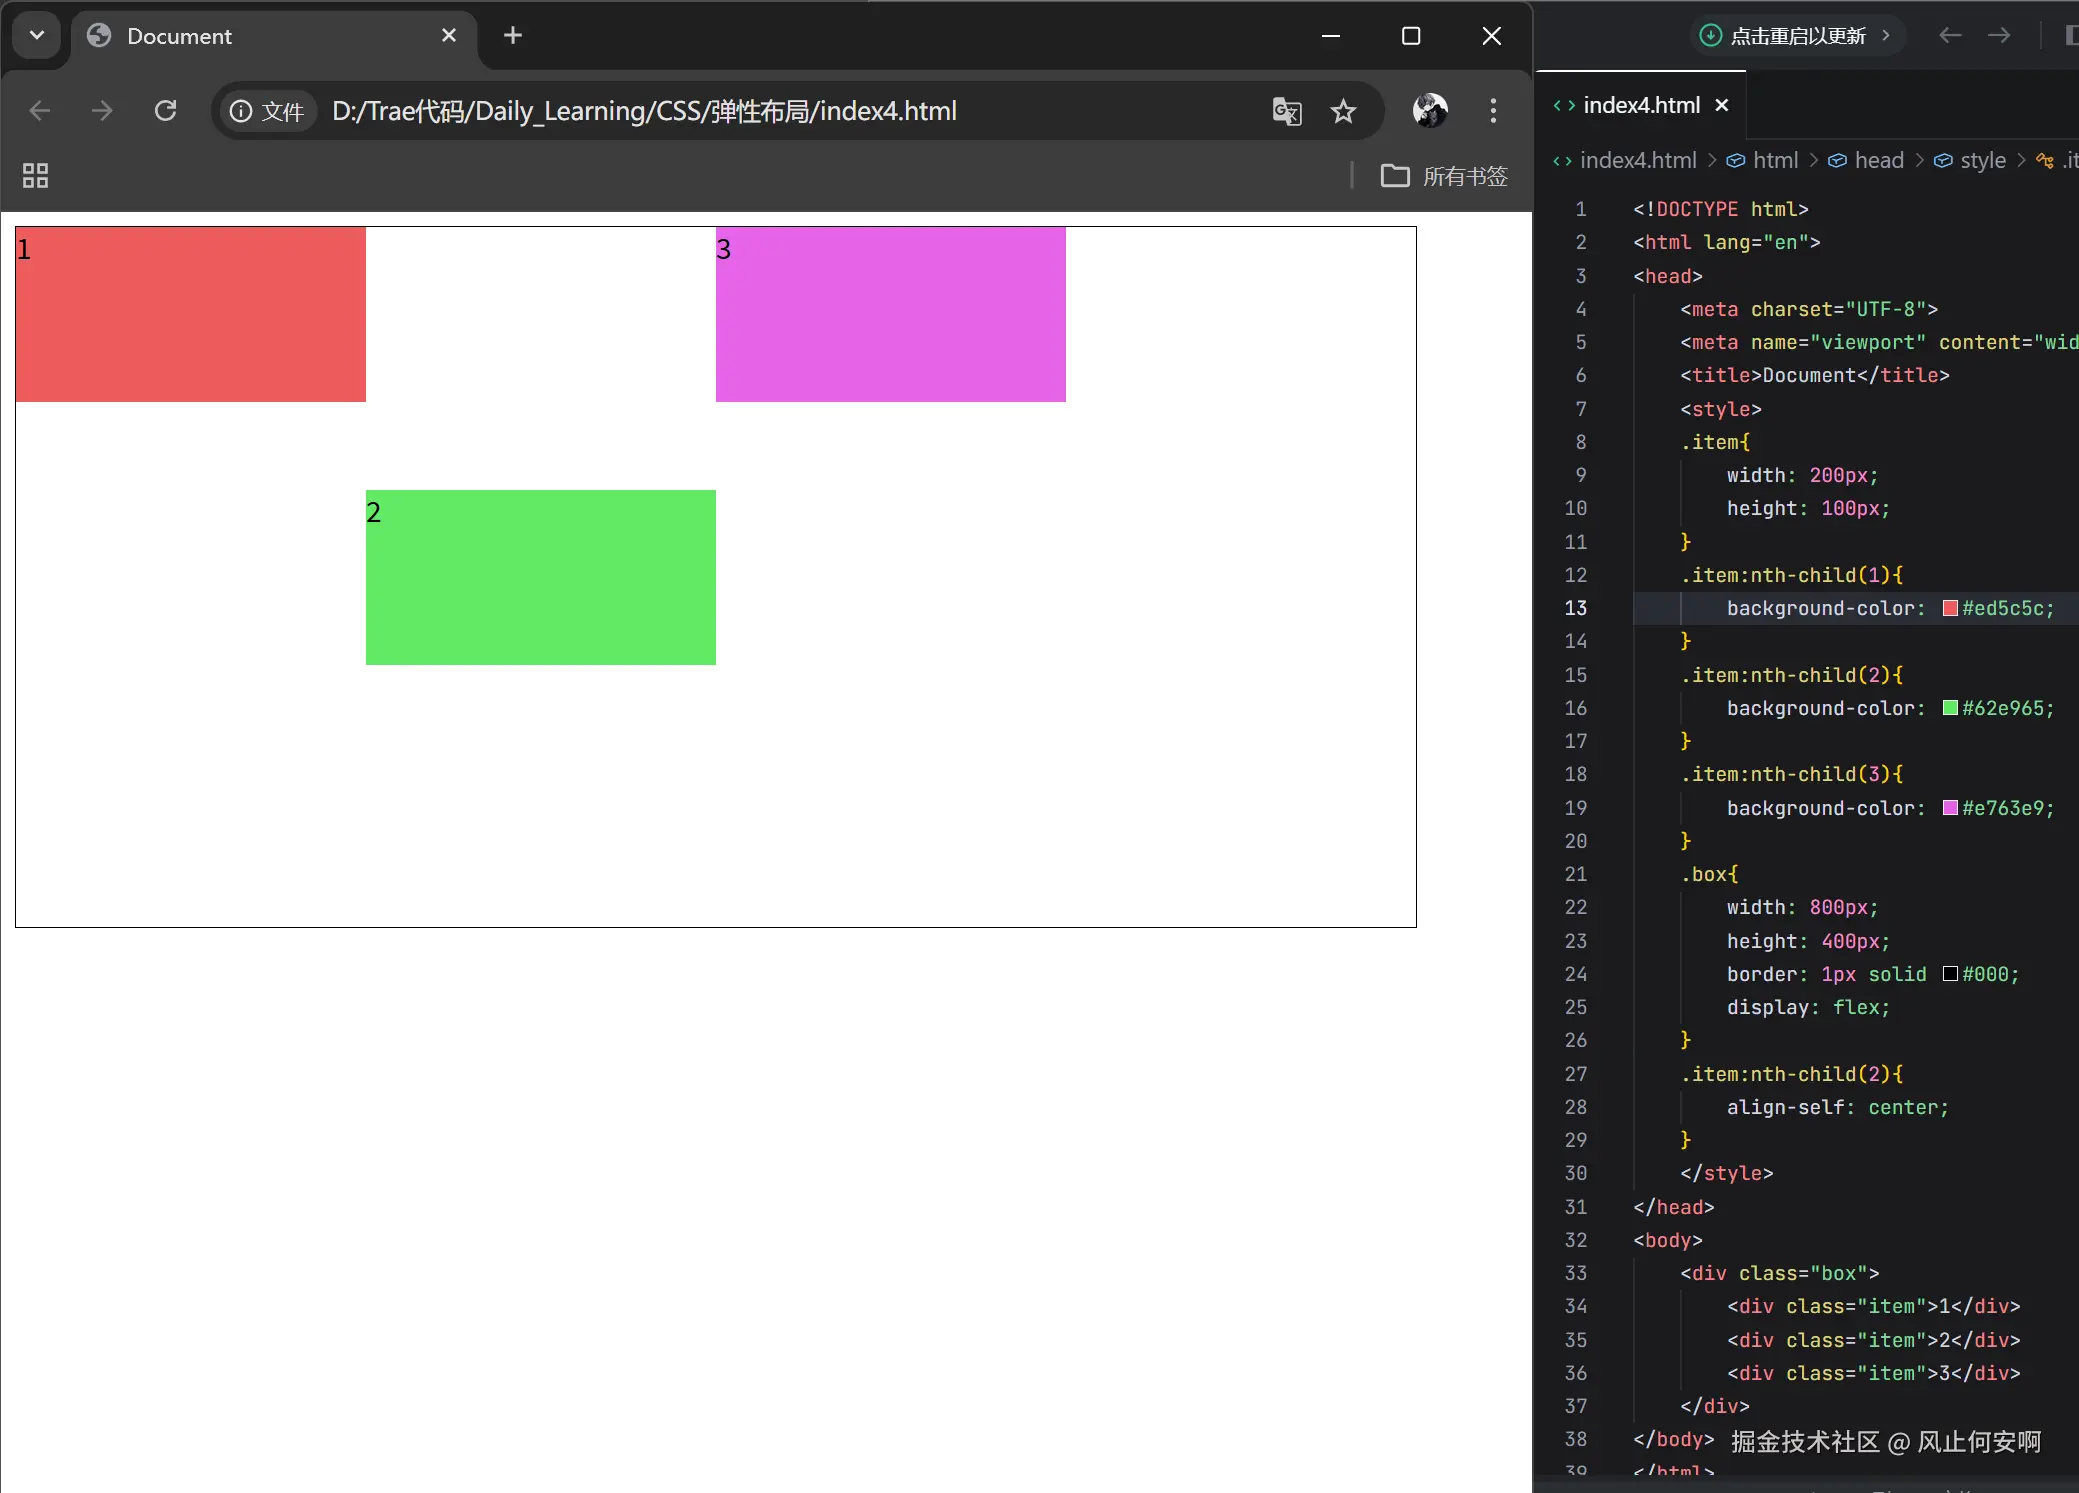Click the address bar URL field
The image size is (2079, 1493).
coord(644,111)
